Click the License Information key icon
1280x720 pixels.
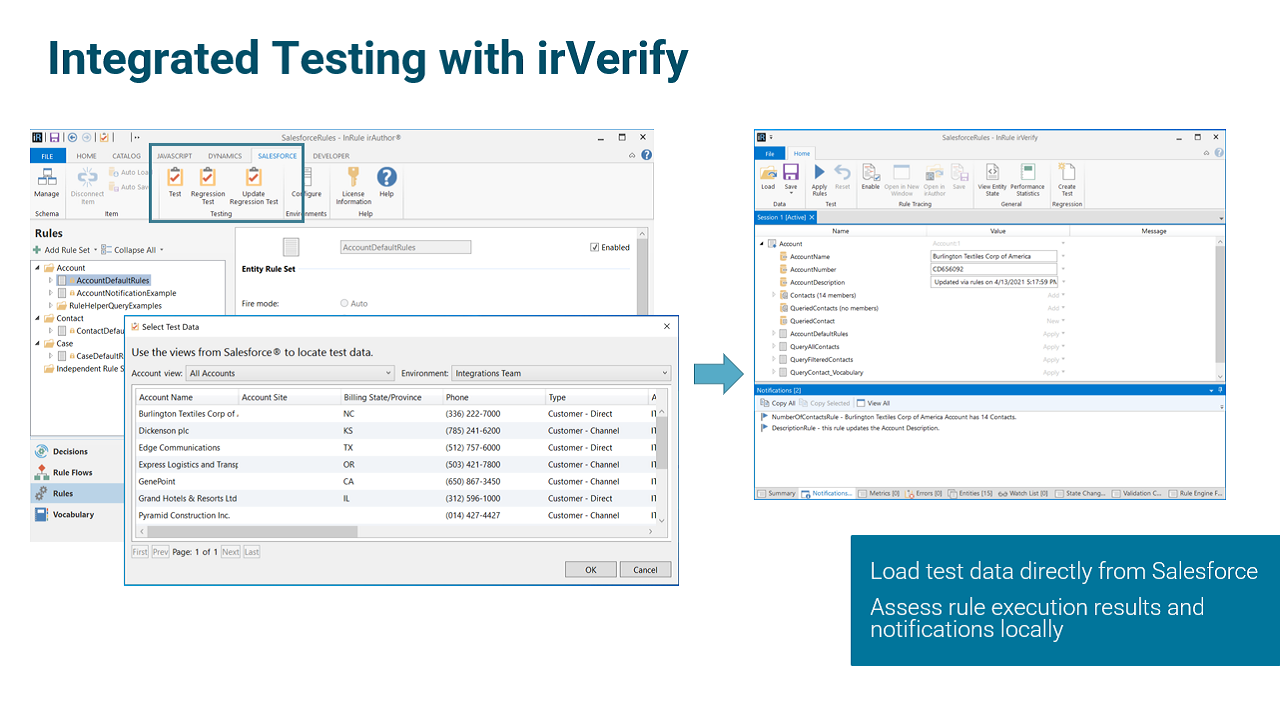click(x=353, y=178)
